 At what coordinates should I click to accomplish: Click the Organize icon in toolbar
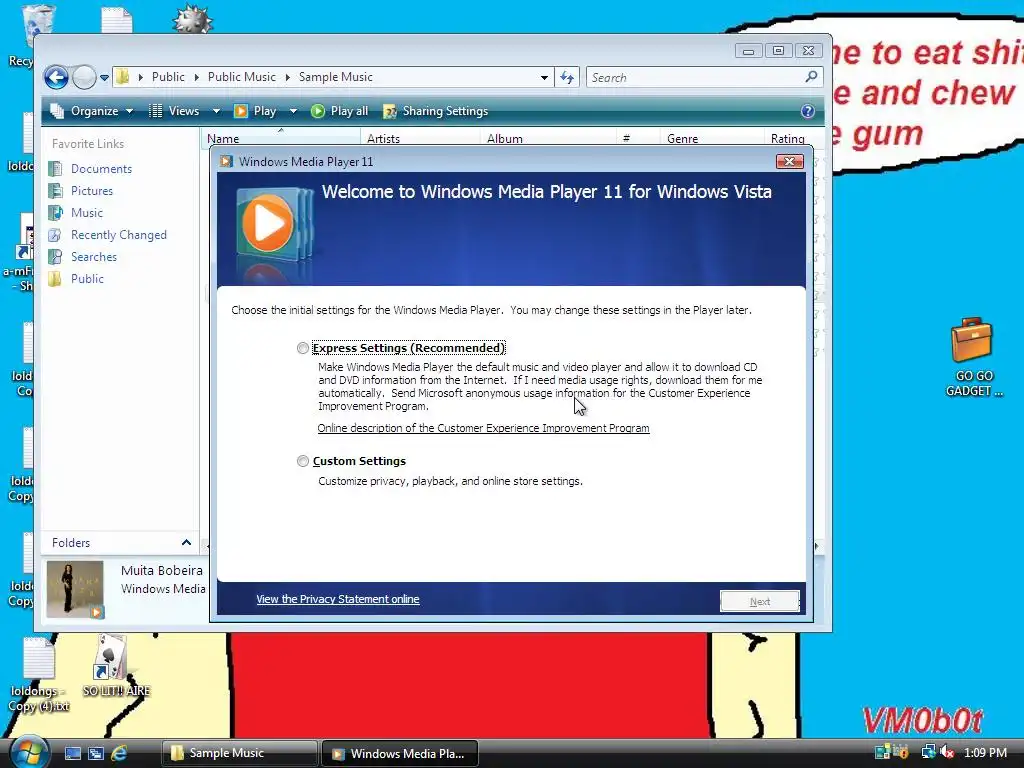[57, 111]
